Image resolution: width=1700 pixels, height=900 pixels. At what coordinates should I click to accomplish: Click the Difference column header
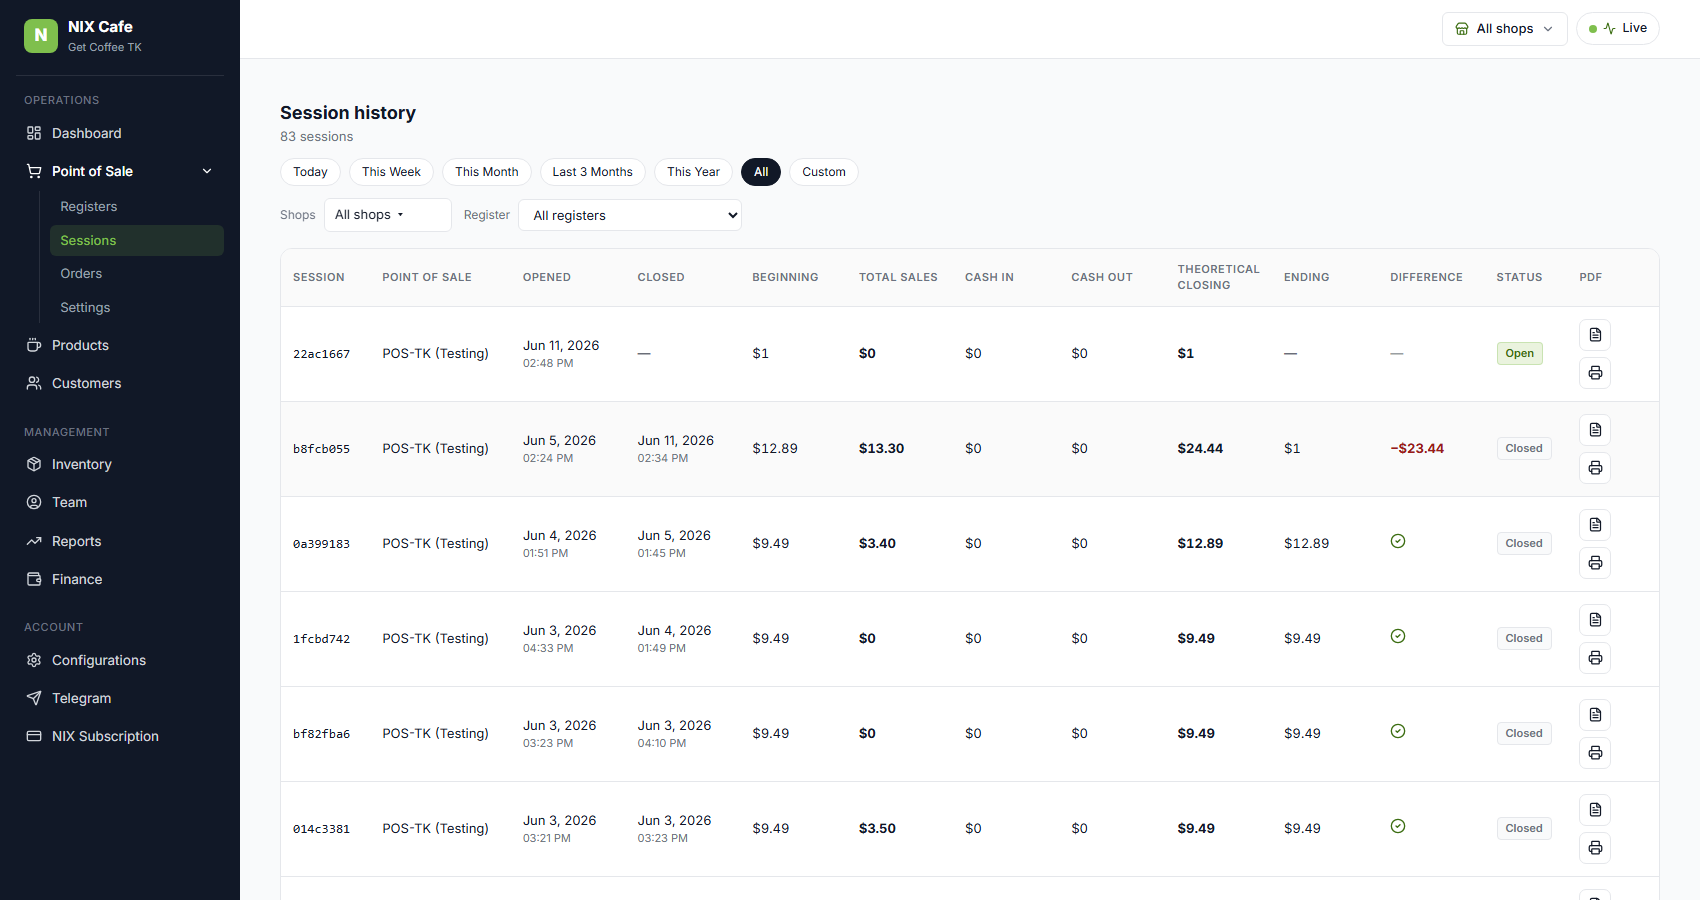[x=1426, y=277]
